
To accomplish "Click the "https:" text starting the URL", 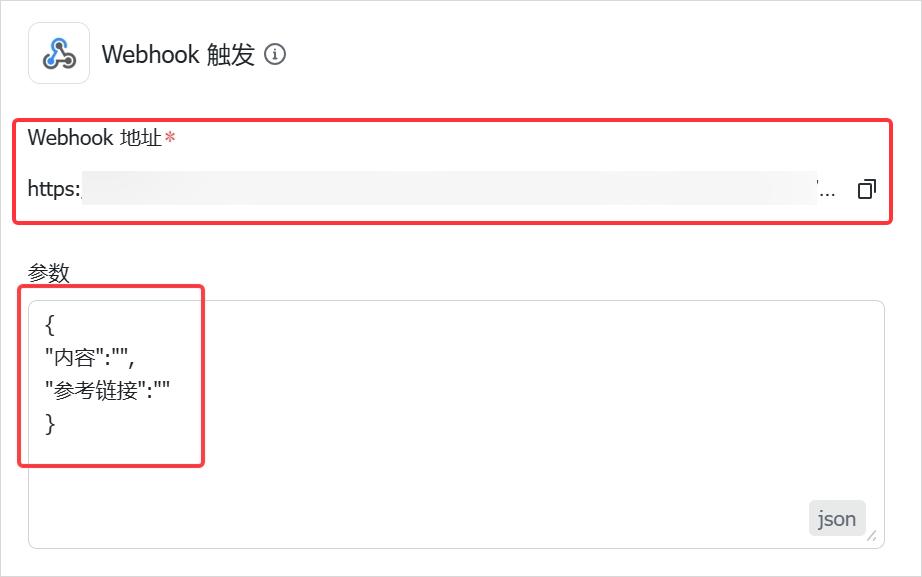I will [54, 188].
